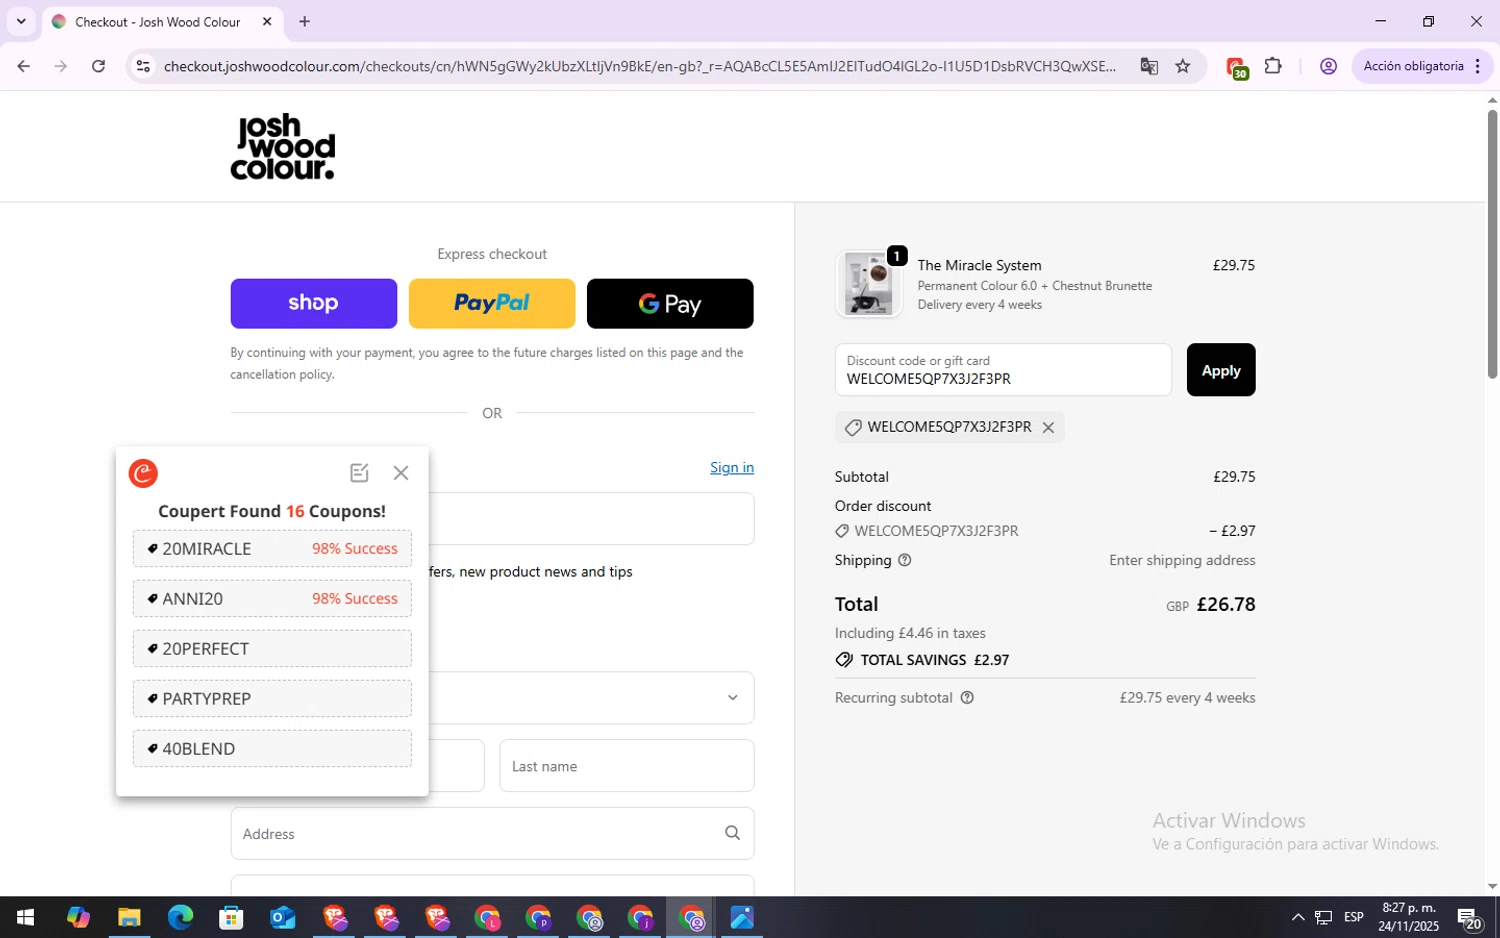Focus the discount code input field
Image resolution: width=1500 pixels, height=938 pixels.
(1003, 370)
